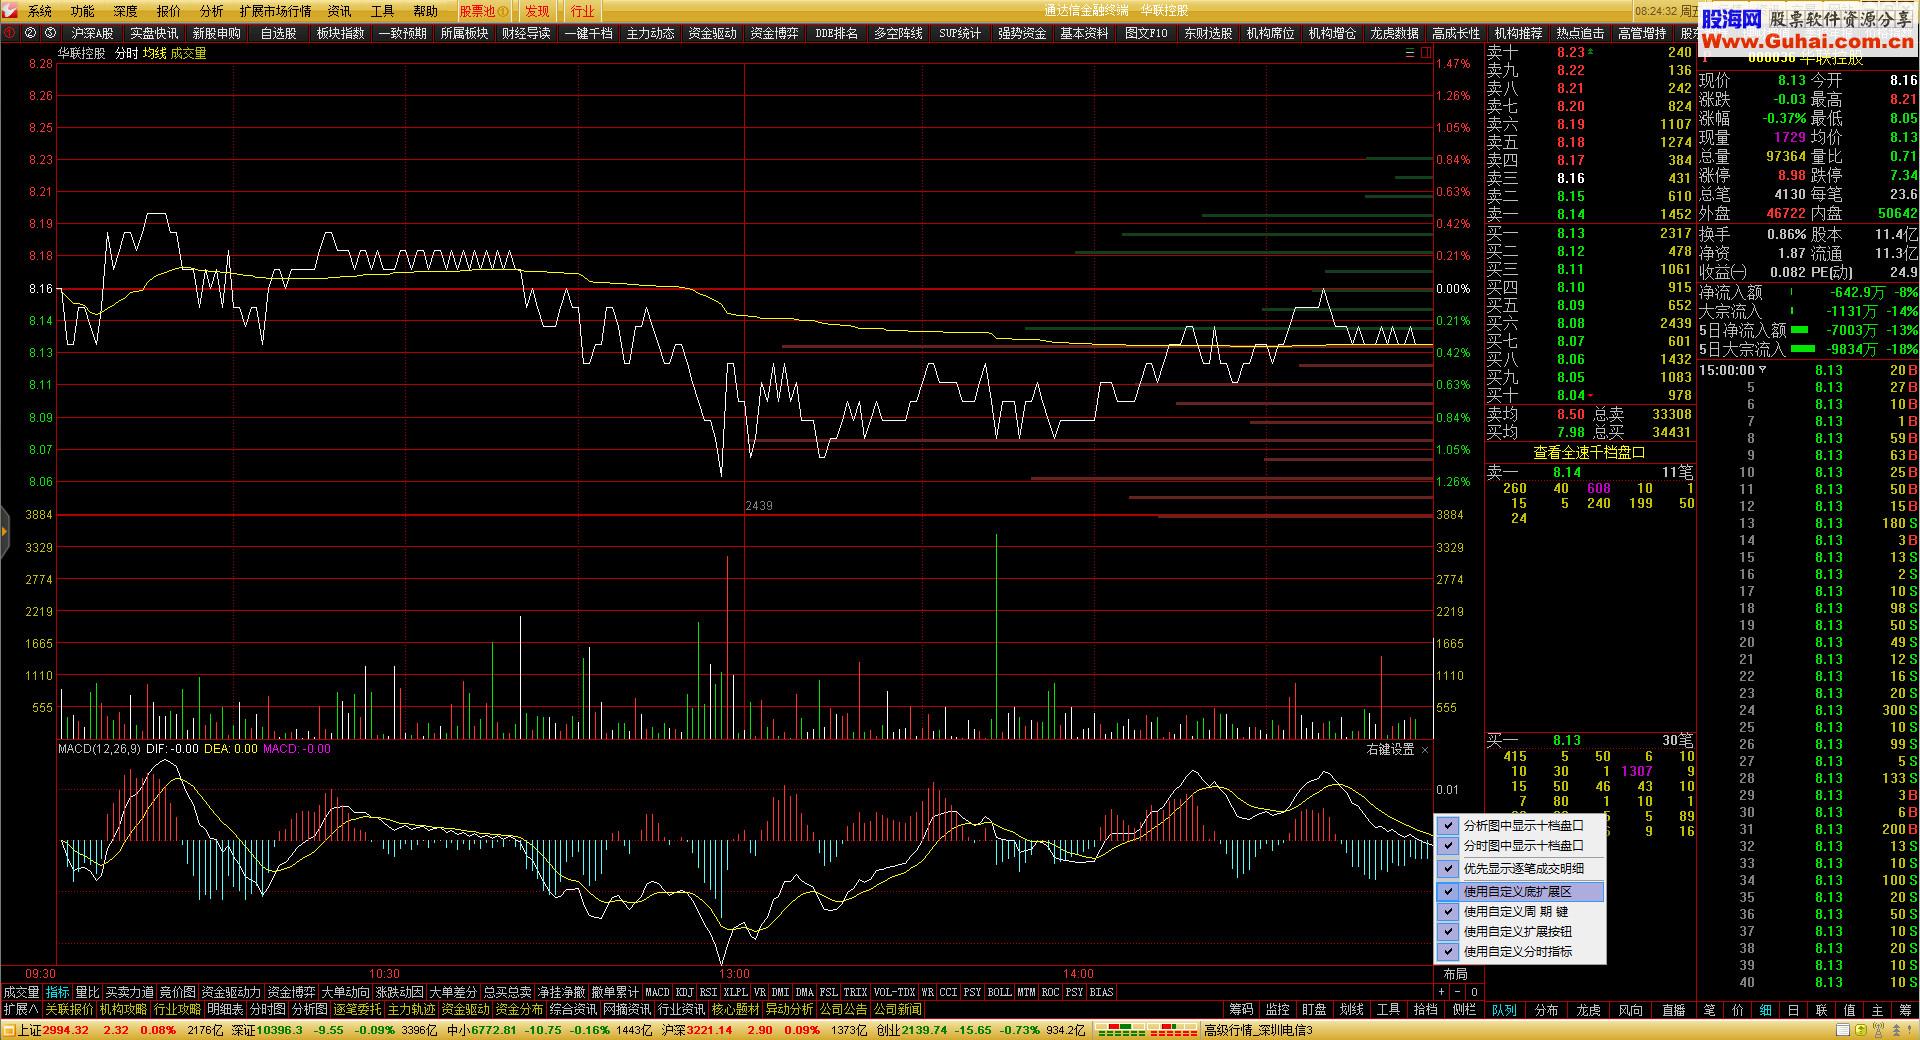Click the status bar icon left of 上证
Image resolution: width=1920 pixels, height=1040 pixels.
[x=9, y=1030]
